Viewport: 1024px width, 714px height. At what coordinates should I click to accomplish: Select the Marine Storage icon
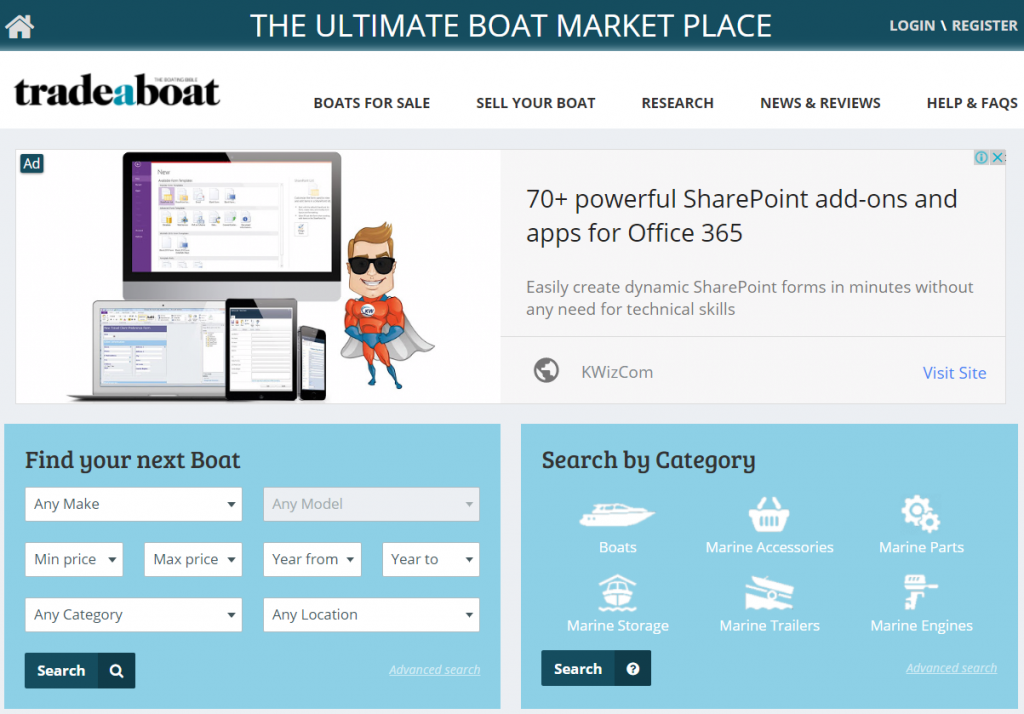click(617, 592)
